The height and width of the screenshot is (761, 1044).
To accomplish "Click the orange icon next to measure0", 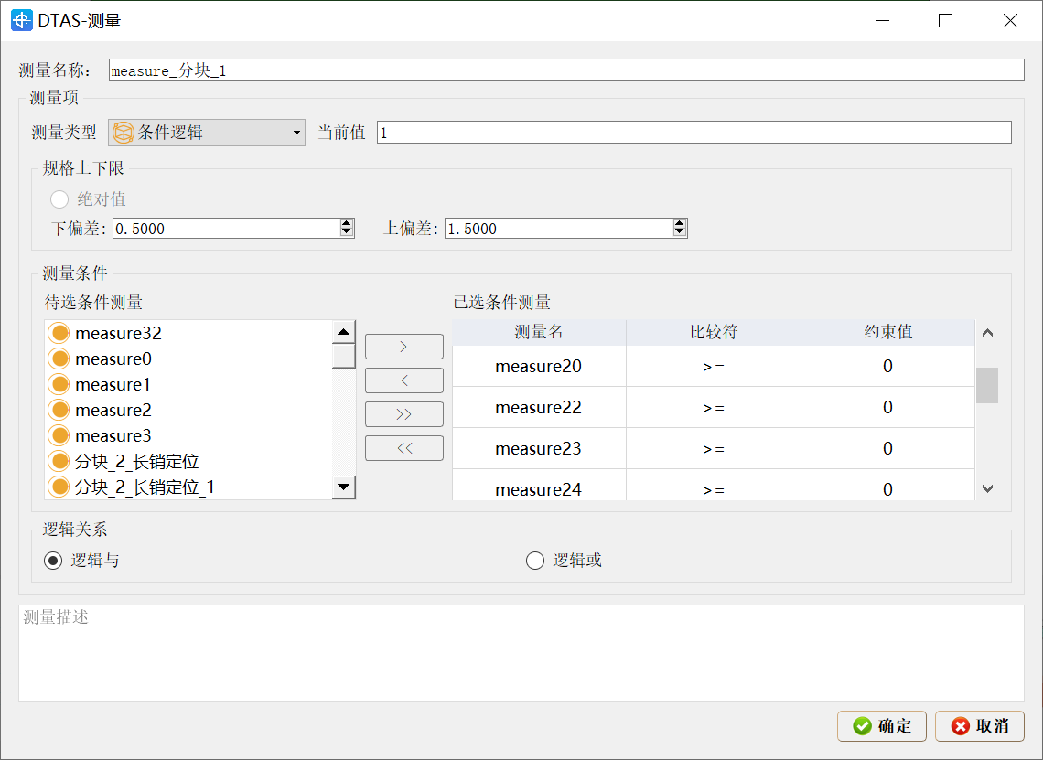I will tap(59, 359).
